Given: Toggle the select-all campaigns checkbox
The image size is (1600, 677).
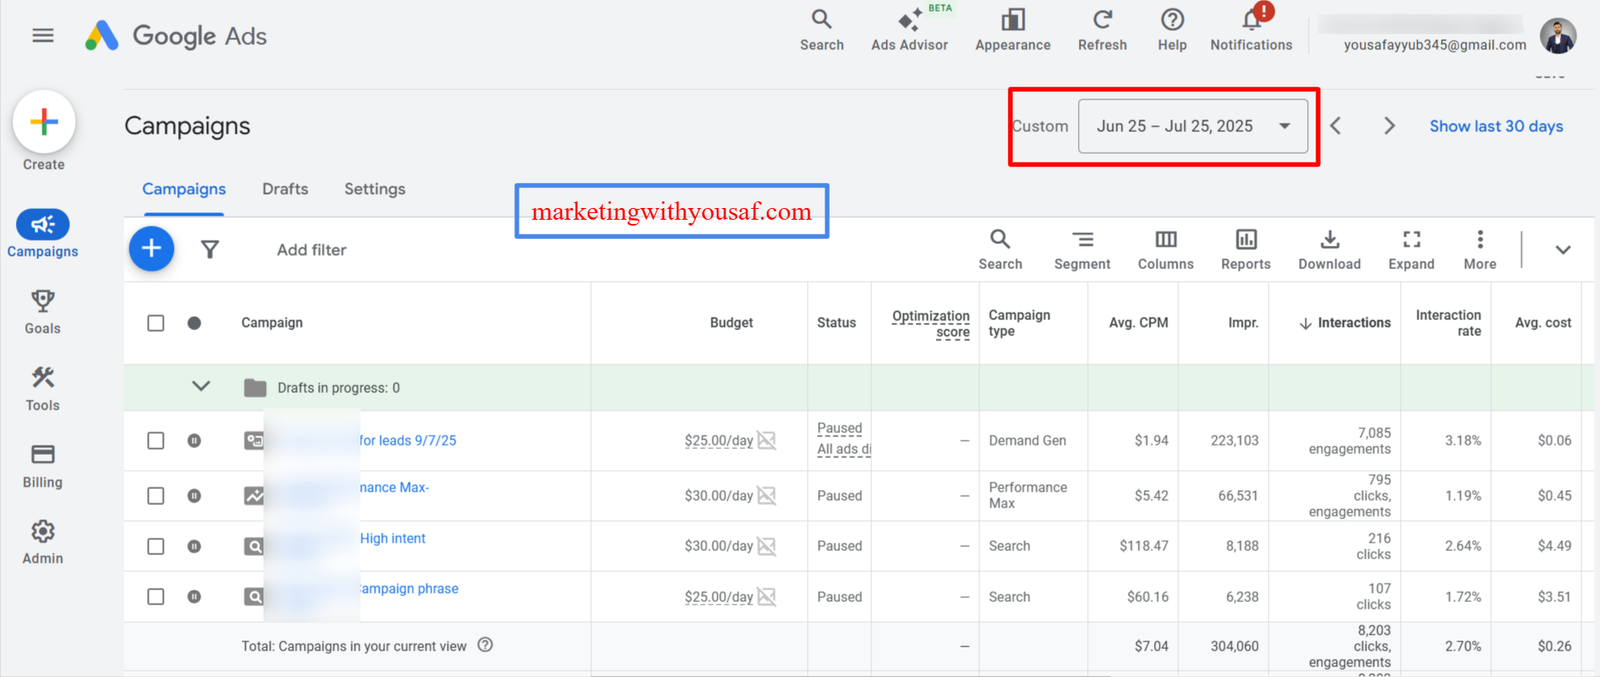Looking at the screenshot, I should point(156,323).
